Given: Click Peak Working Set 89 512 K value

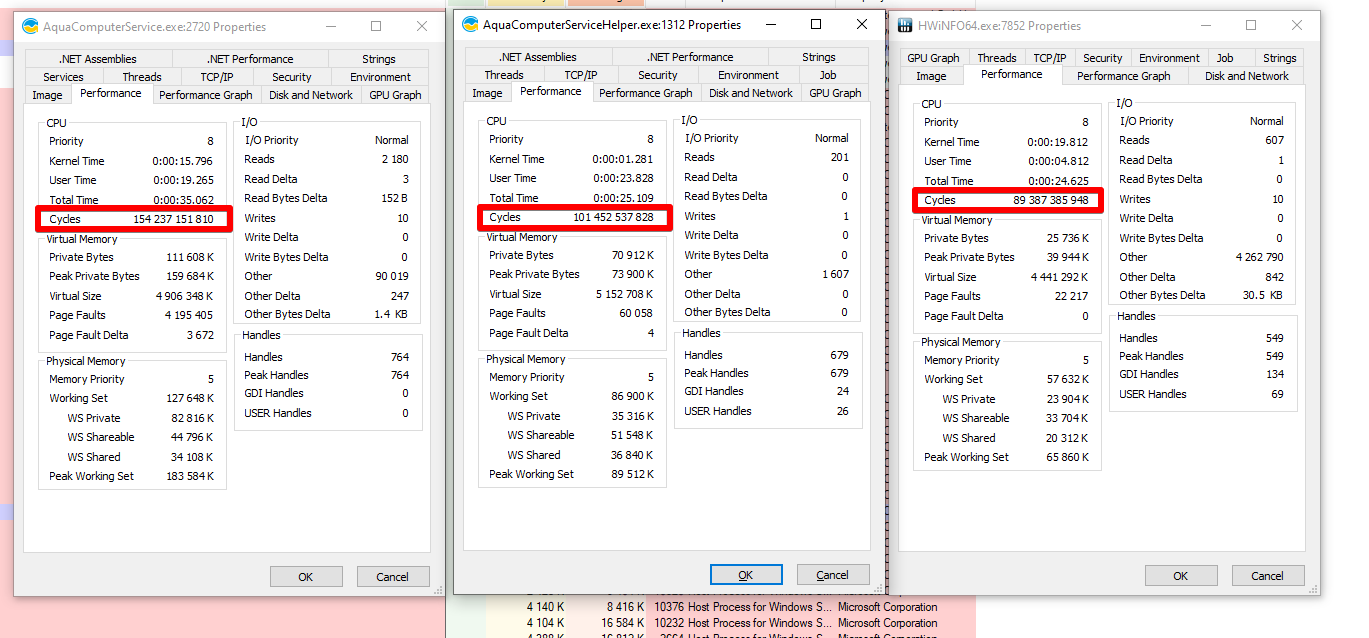Looking at the screenshot, I should (x=633, y=474).
